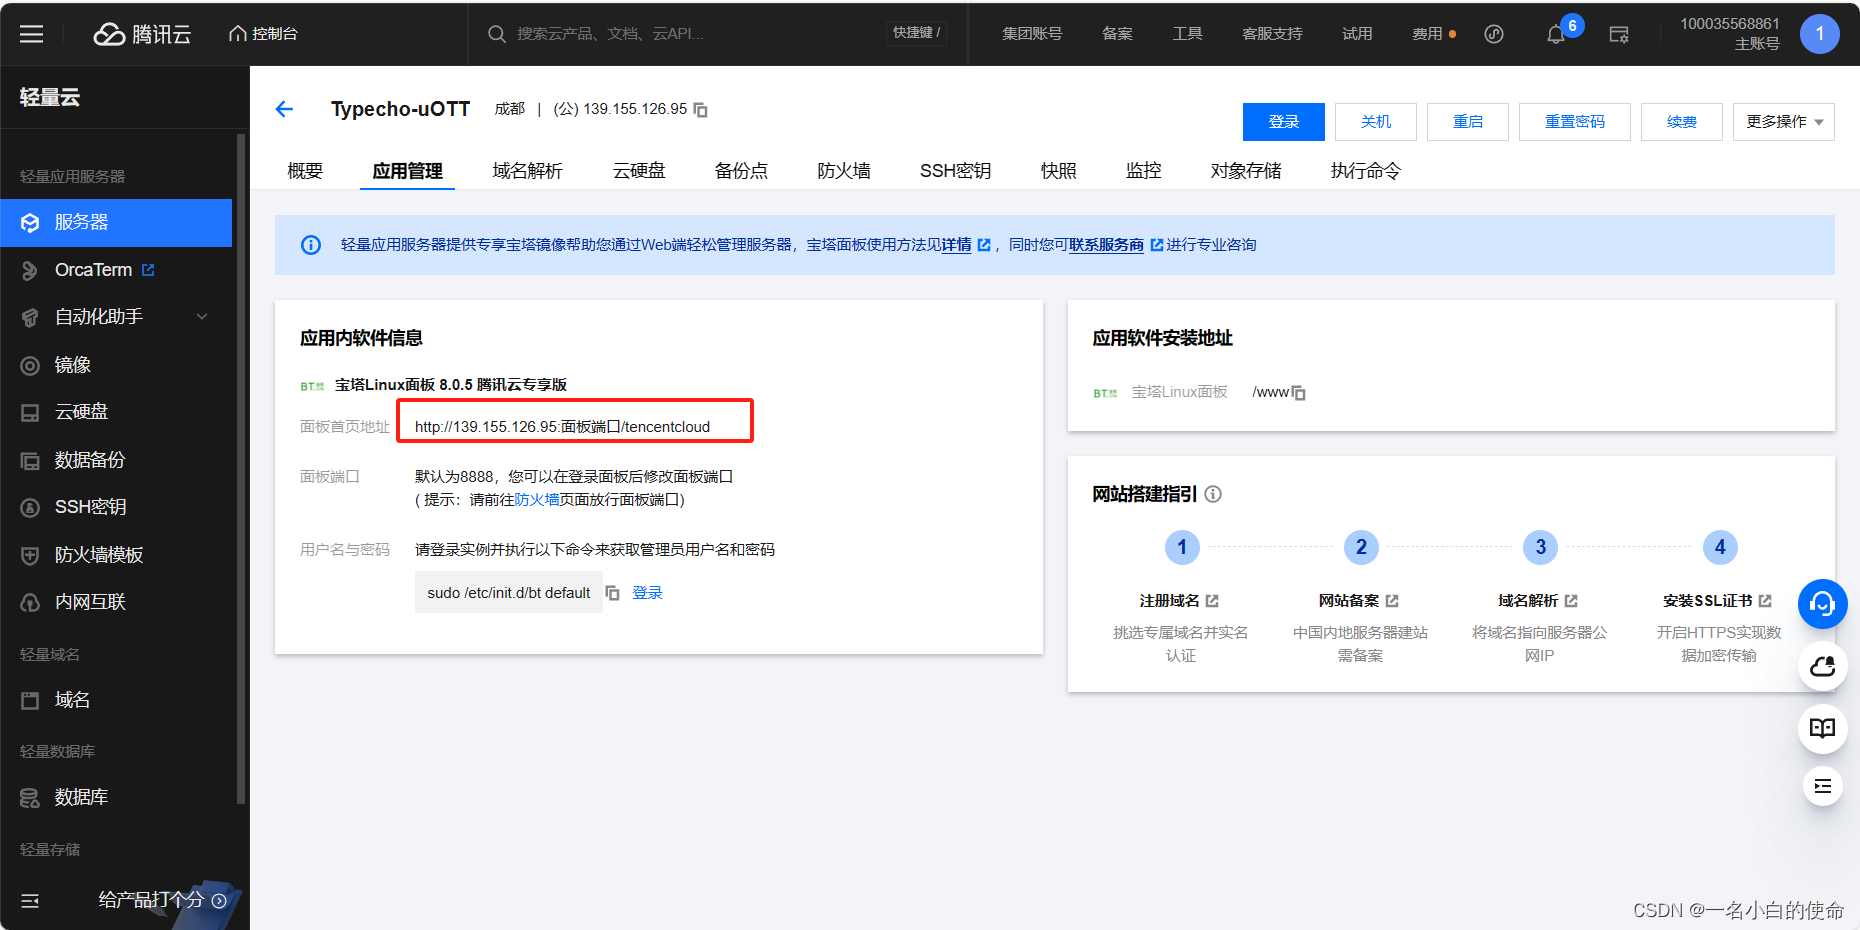1860x930 pixels.
Task: Open the 联系服务商 link
Action: click(x=1106, y=245)
